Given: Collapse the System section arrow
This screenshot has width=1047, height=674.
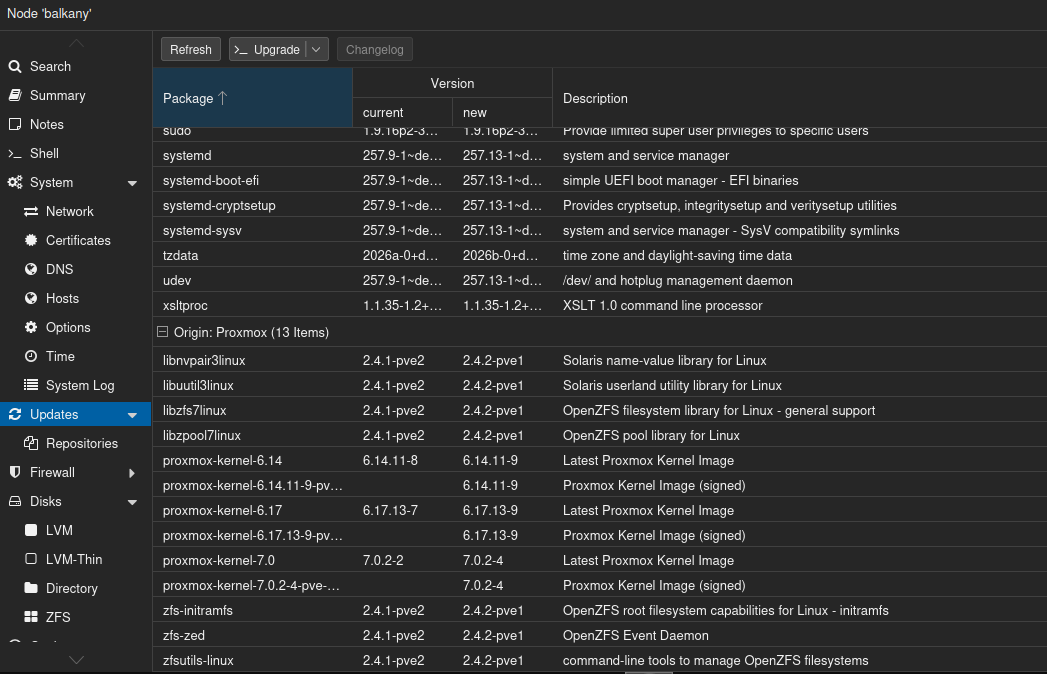Looking at the screenshot, I should pos(132,183).
